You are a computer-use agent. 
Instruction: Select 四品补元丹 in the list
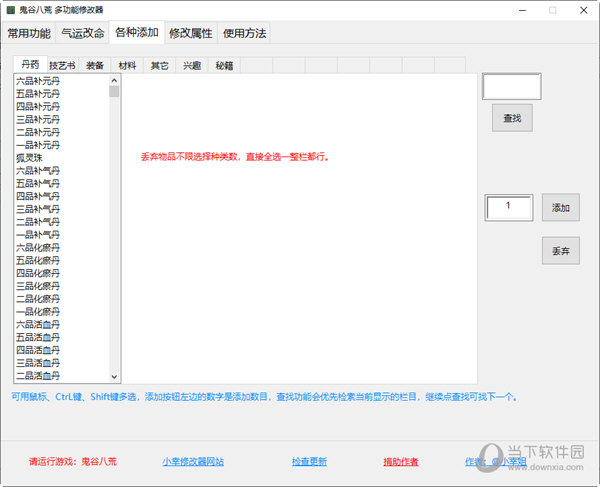tap(38, 106)
